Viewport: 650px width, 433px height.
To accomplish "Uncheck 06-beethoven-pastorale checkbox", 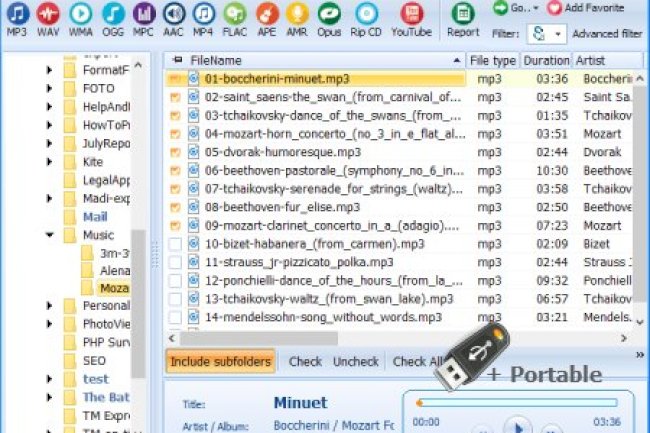I will 175,170.
